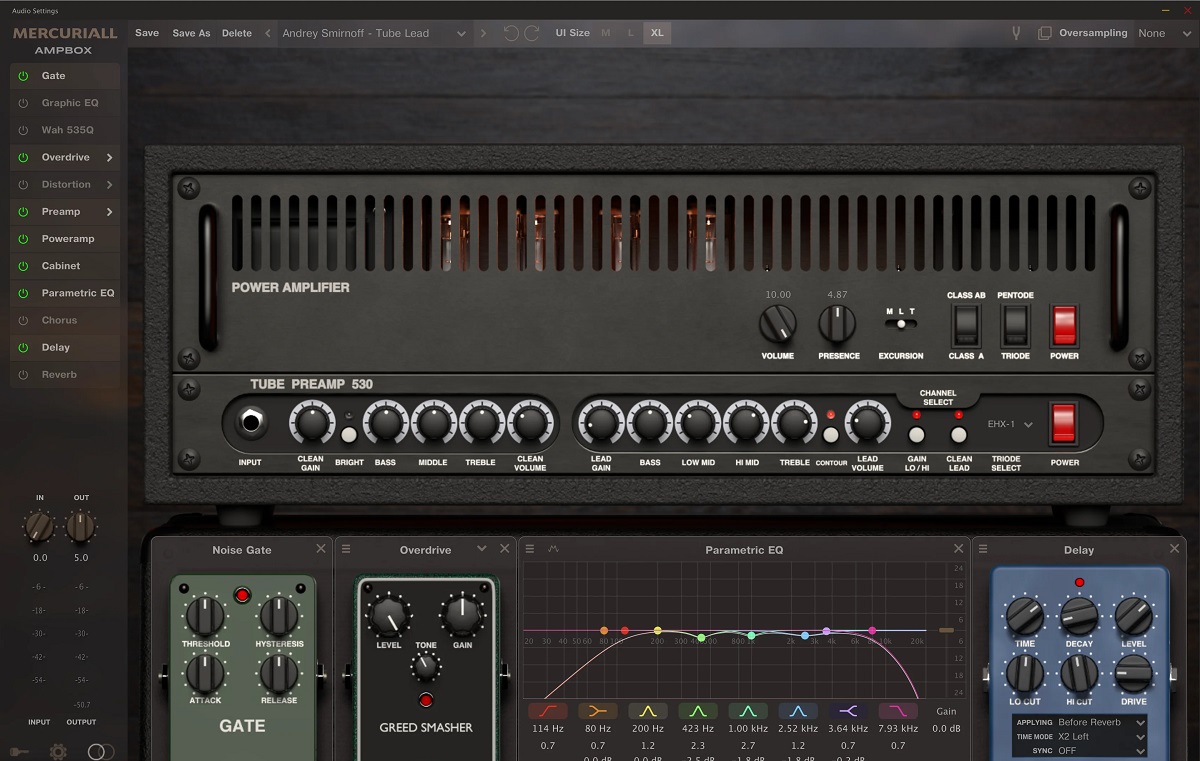Select the 80 Hz low-shelf filter icon

[598, 711]
